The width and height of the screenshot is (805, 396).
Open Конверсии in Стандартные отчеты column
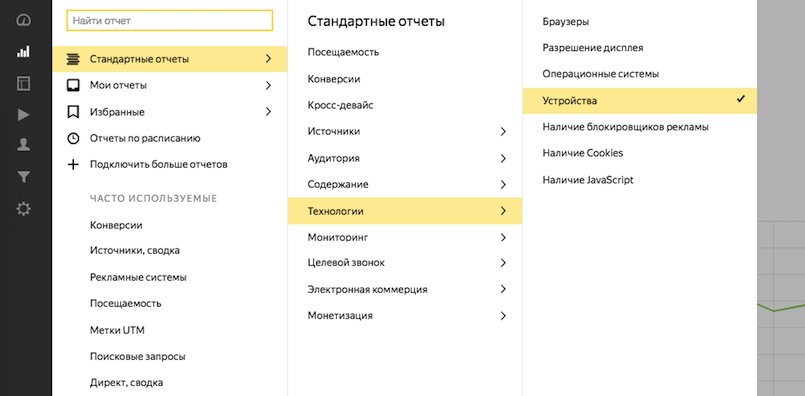coord(334,79)
